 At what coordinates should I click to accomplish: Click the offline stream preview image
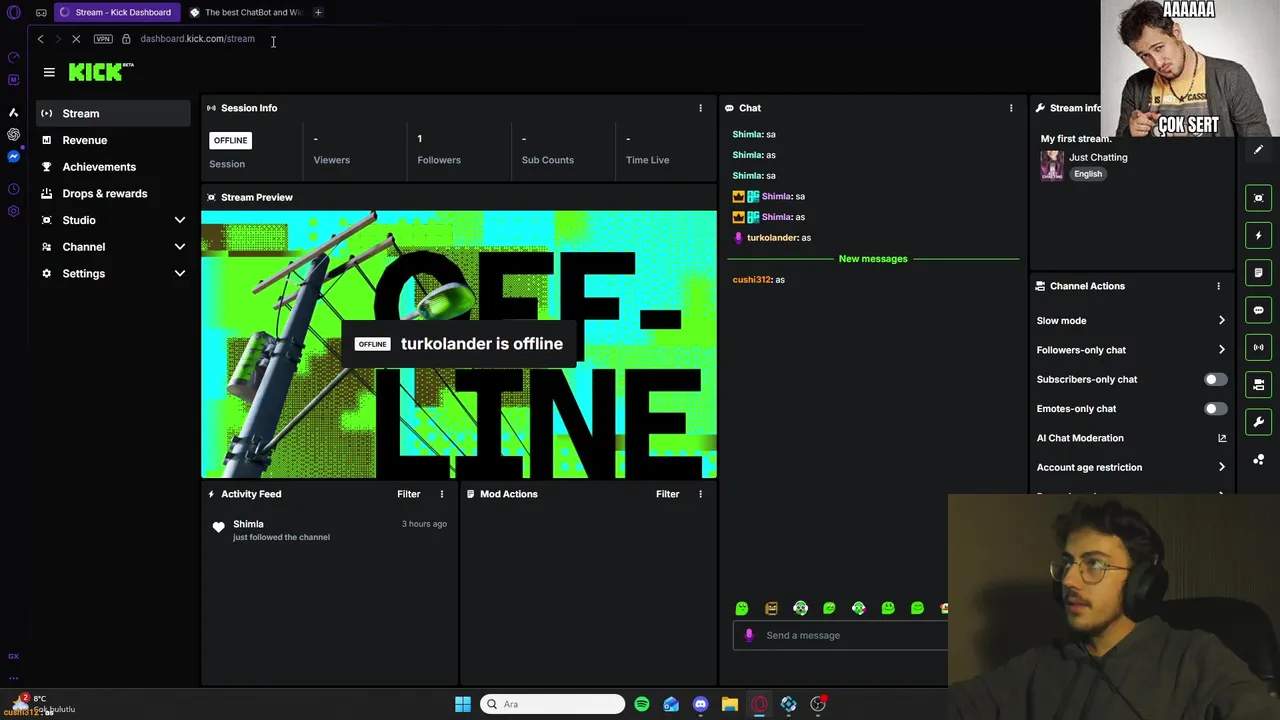tap(459, 344)
